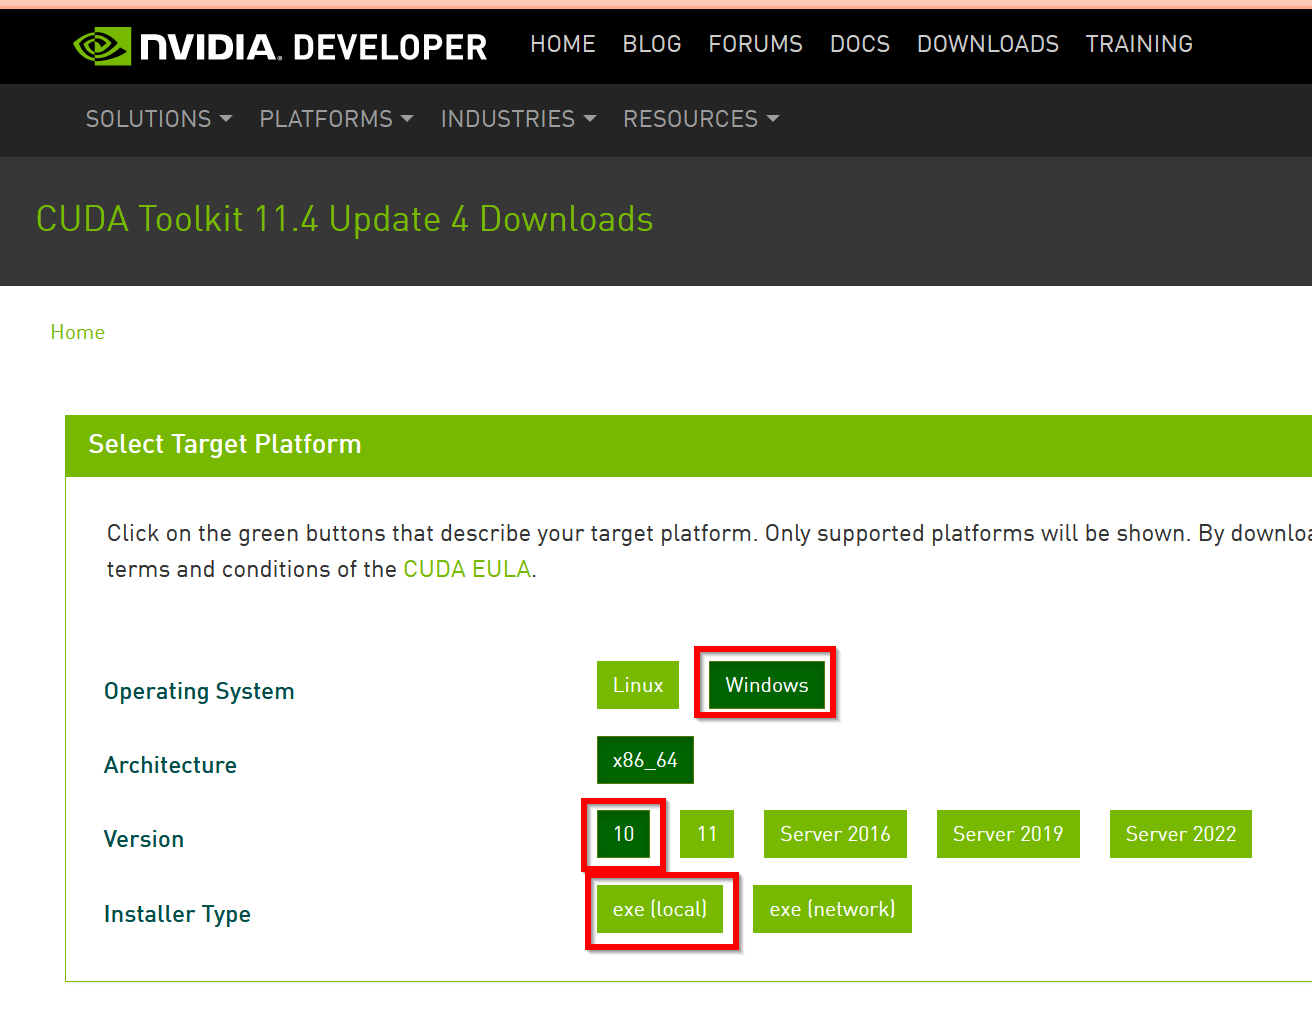Navigate to DOCS
The image size is (1312, 1017).
(x=860, y=44)
